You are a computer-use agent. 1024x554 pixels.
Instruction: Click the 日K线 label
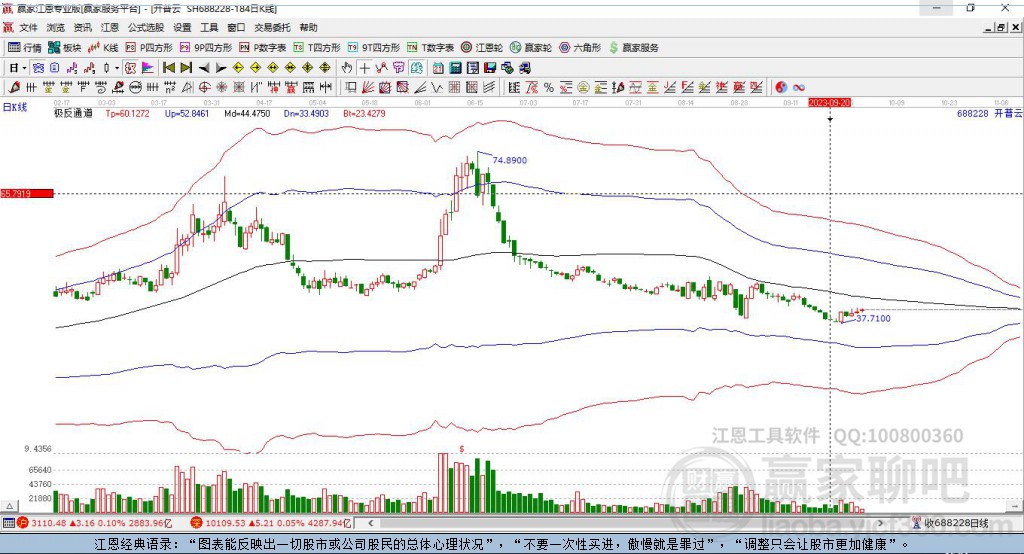tap(15, 108)
